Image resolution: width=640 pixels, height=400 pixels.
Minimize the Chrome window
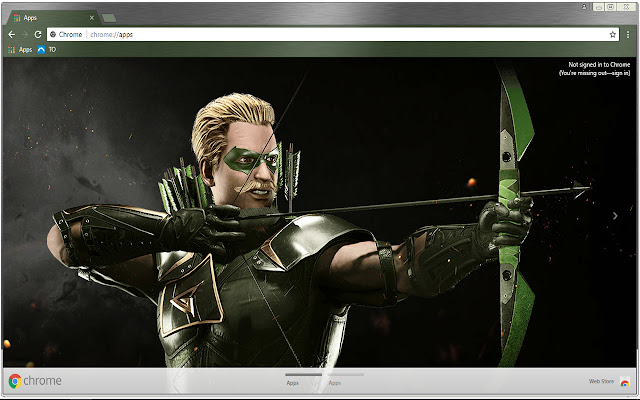(x=599, y=7)
